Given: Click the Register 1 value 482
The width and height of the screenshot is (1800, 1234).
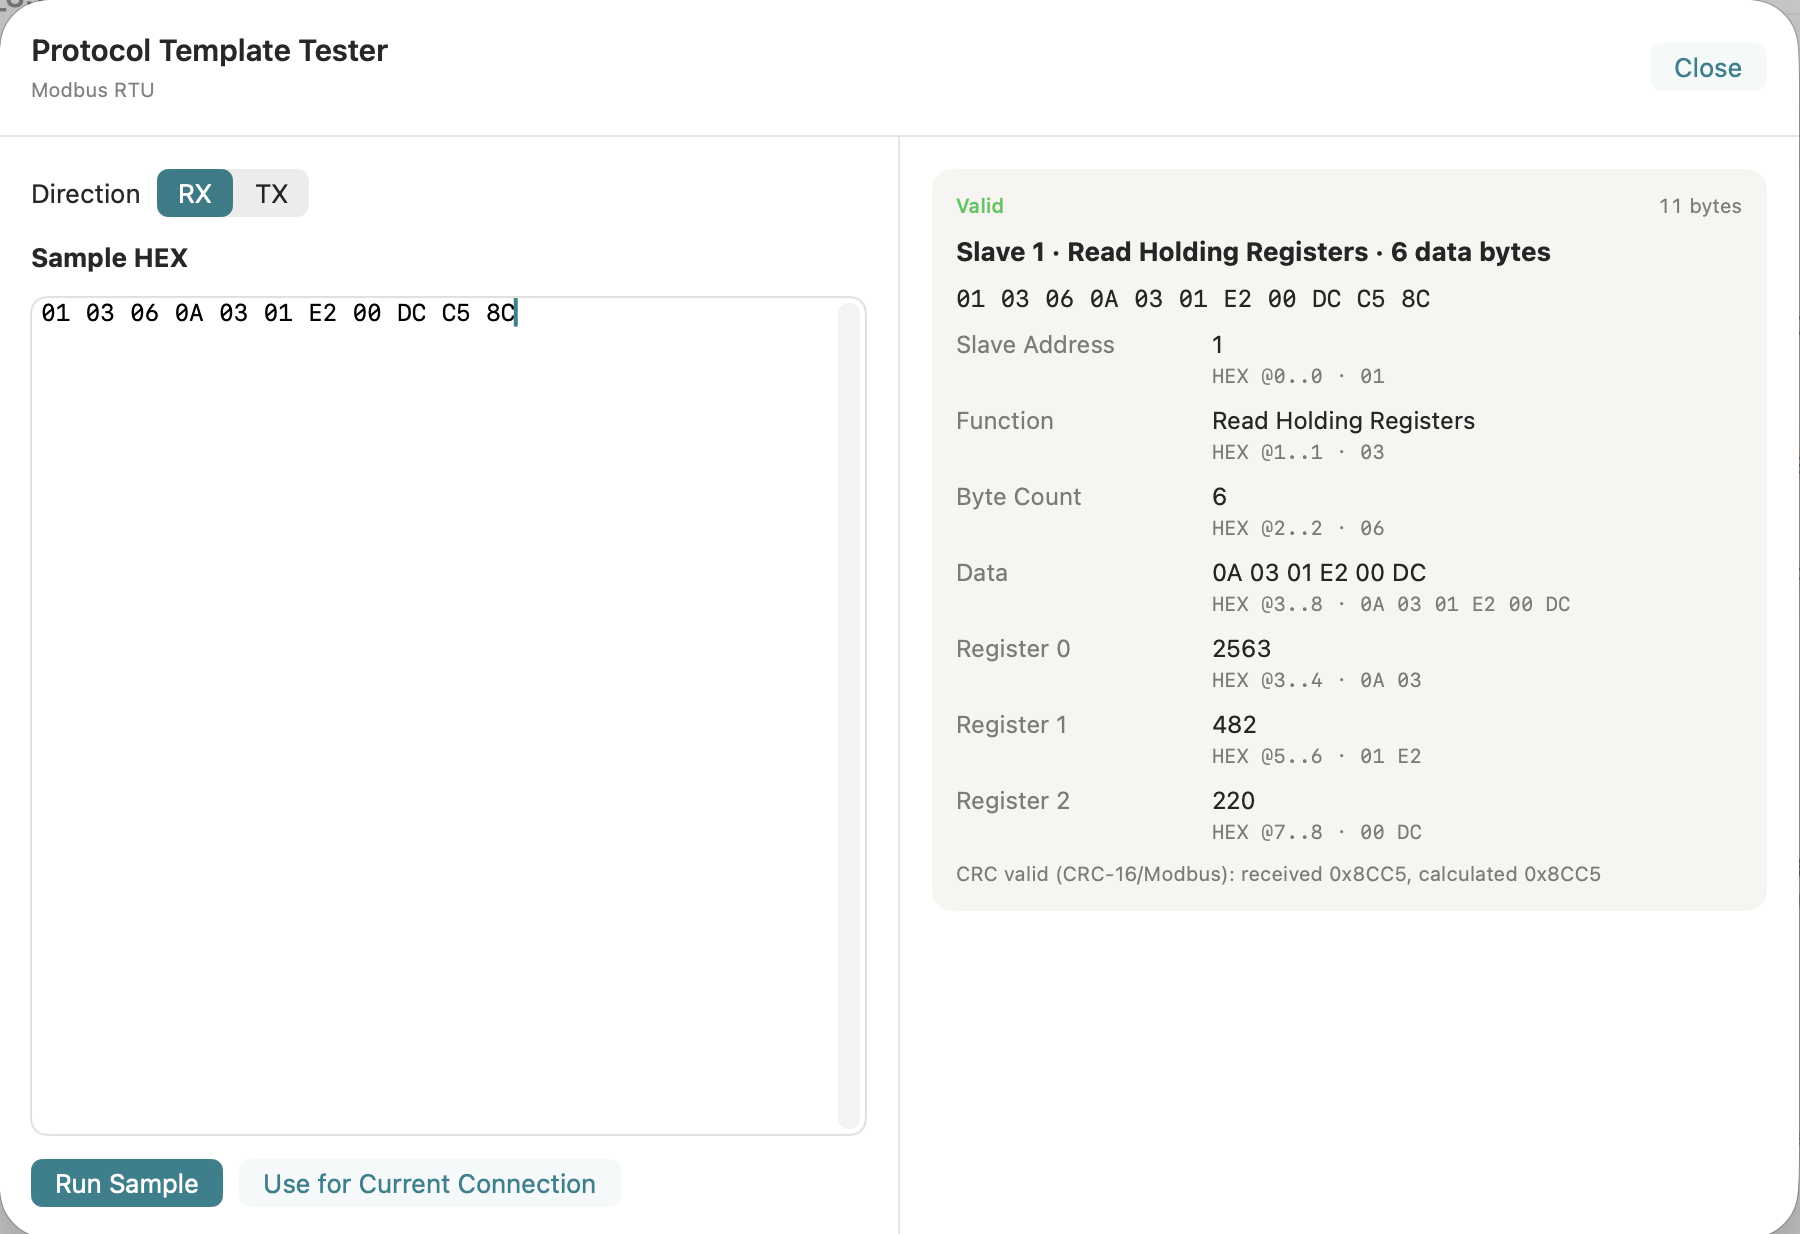Looking at the screenshot, I should [x=1234, y=725].
